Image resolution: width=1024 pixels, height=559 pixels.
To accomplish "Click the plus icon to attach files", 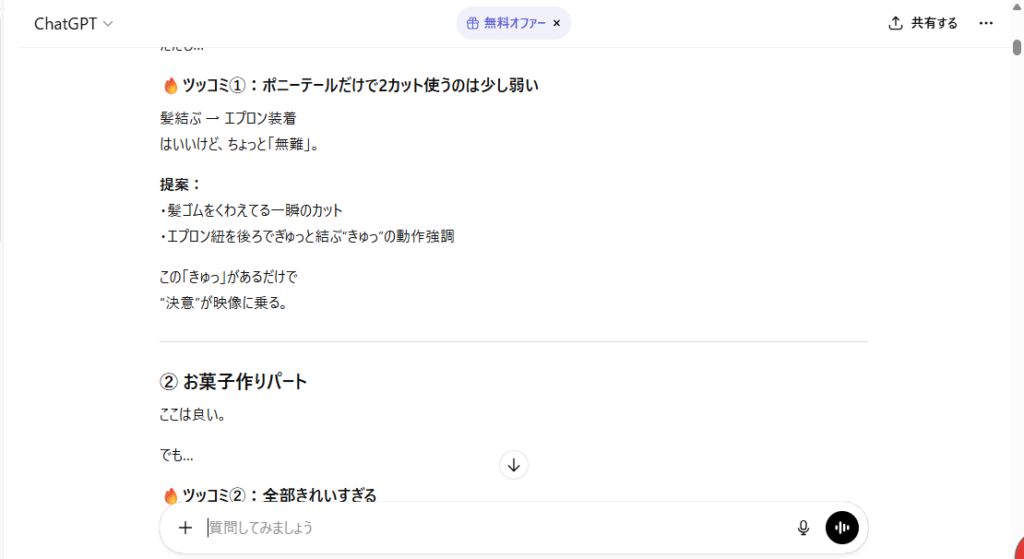I will click(185, 528).
